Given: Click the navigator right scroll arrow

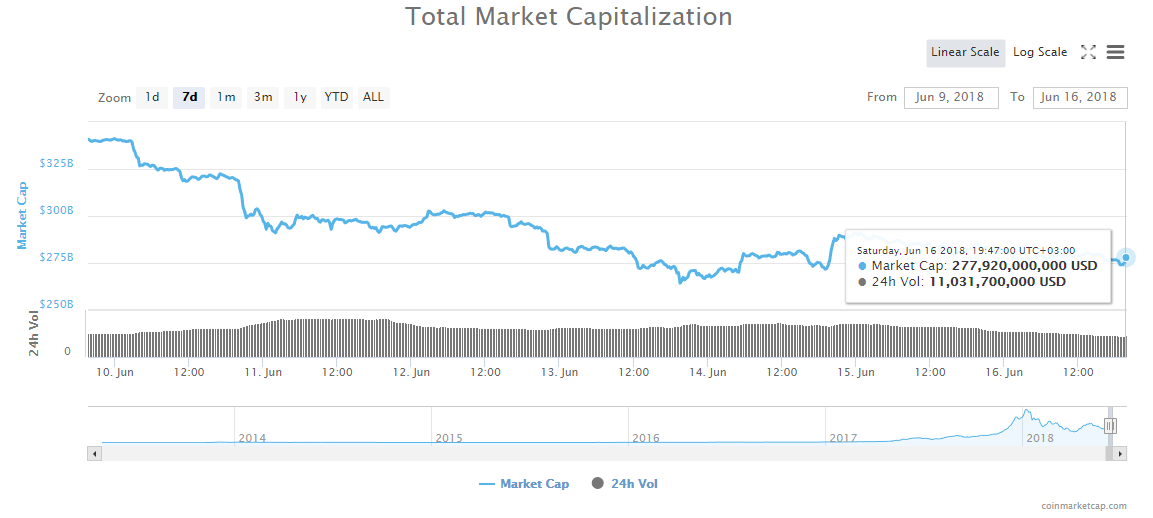Looking at the screenshot, I should [1121, 454].
